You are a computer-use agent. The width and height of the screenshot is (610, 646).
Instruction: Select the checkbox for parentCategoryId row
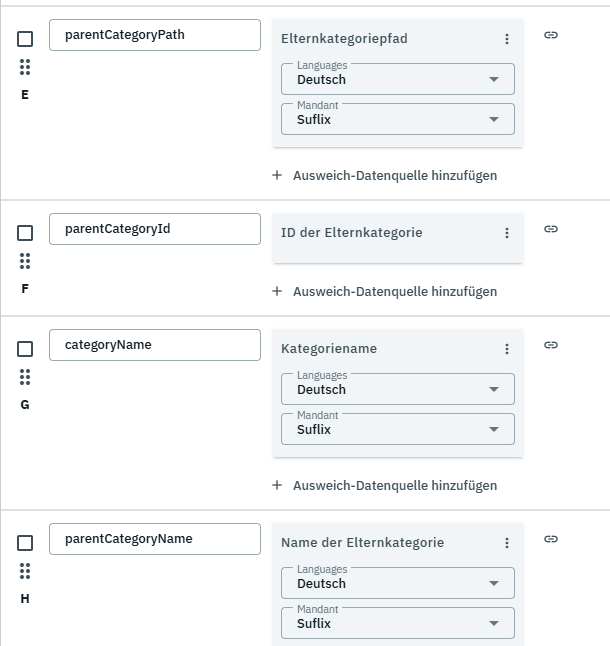point(25,233)
